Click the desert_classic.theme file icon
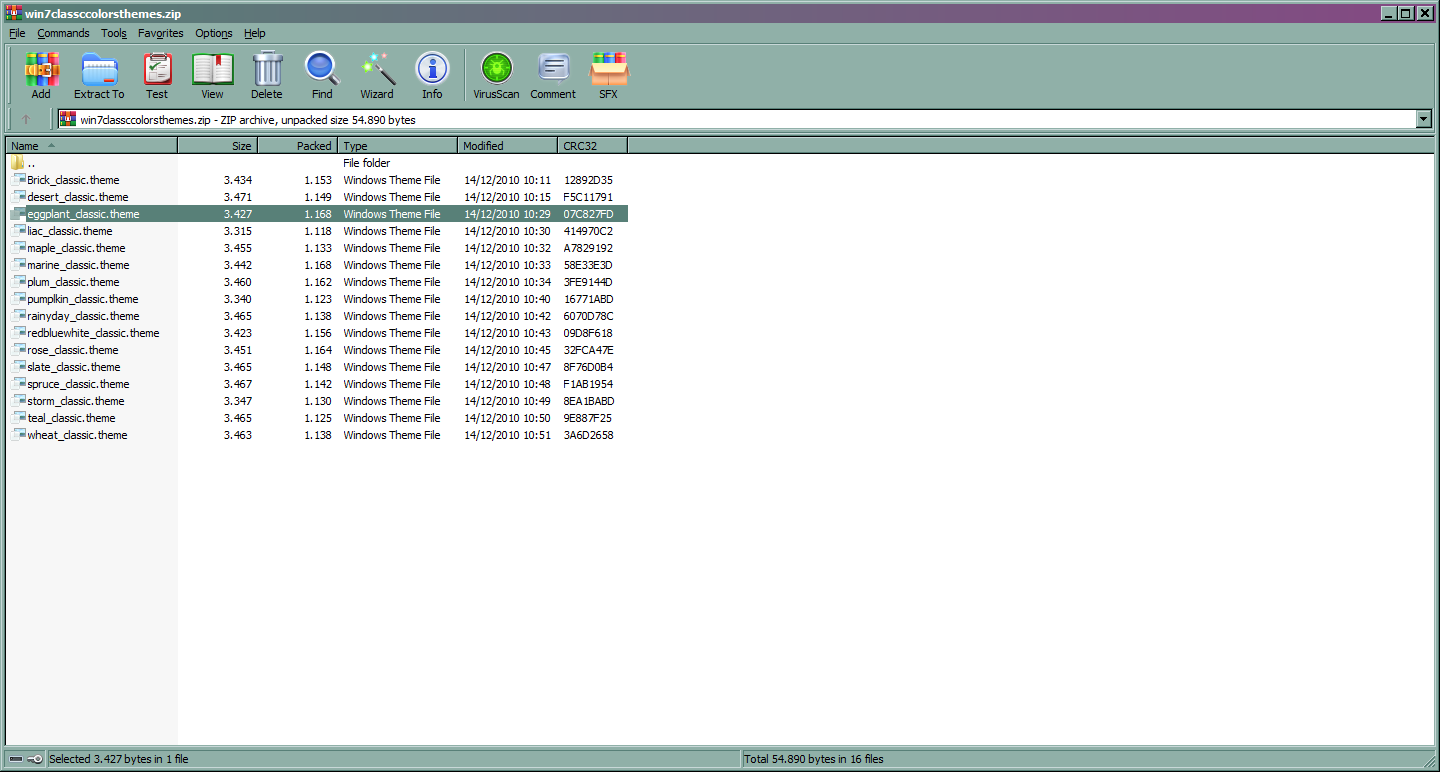The image size is (1440, 772). coord(18,197)
